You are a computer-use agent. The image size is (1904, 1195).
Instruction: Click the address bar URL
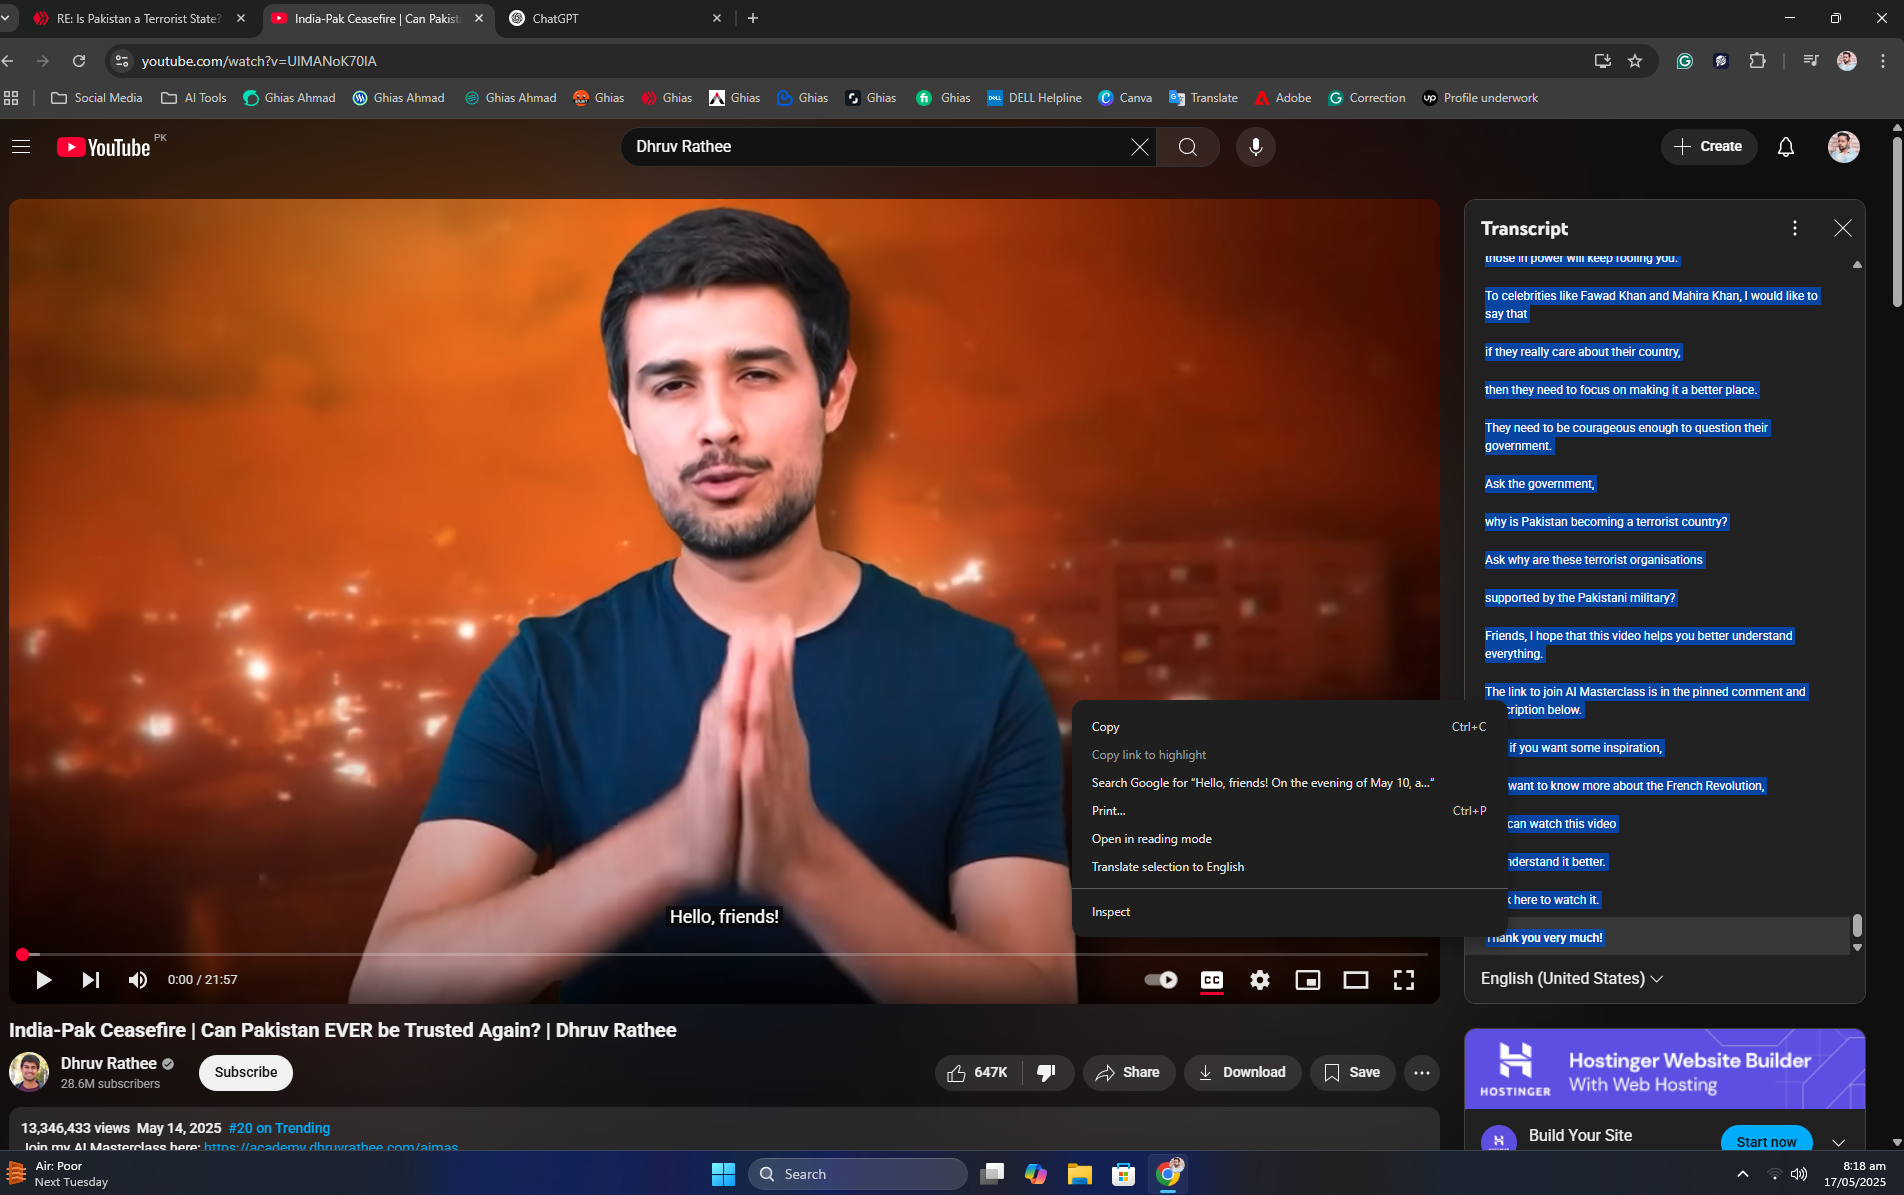tap(259, 61)
